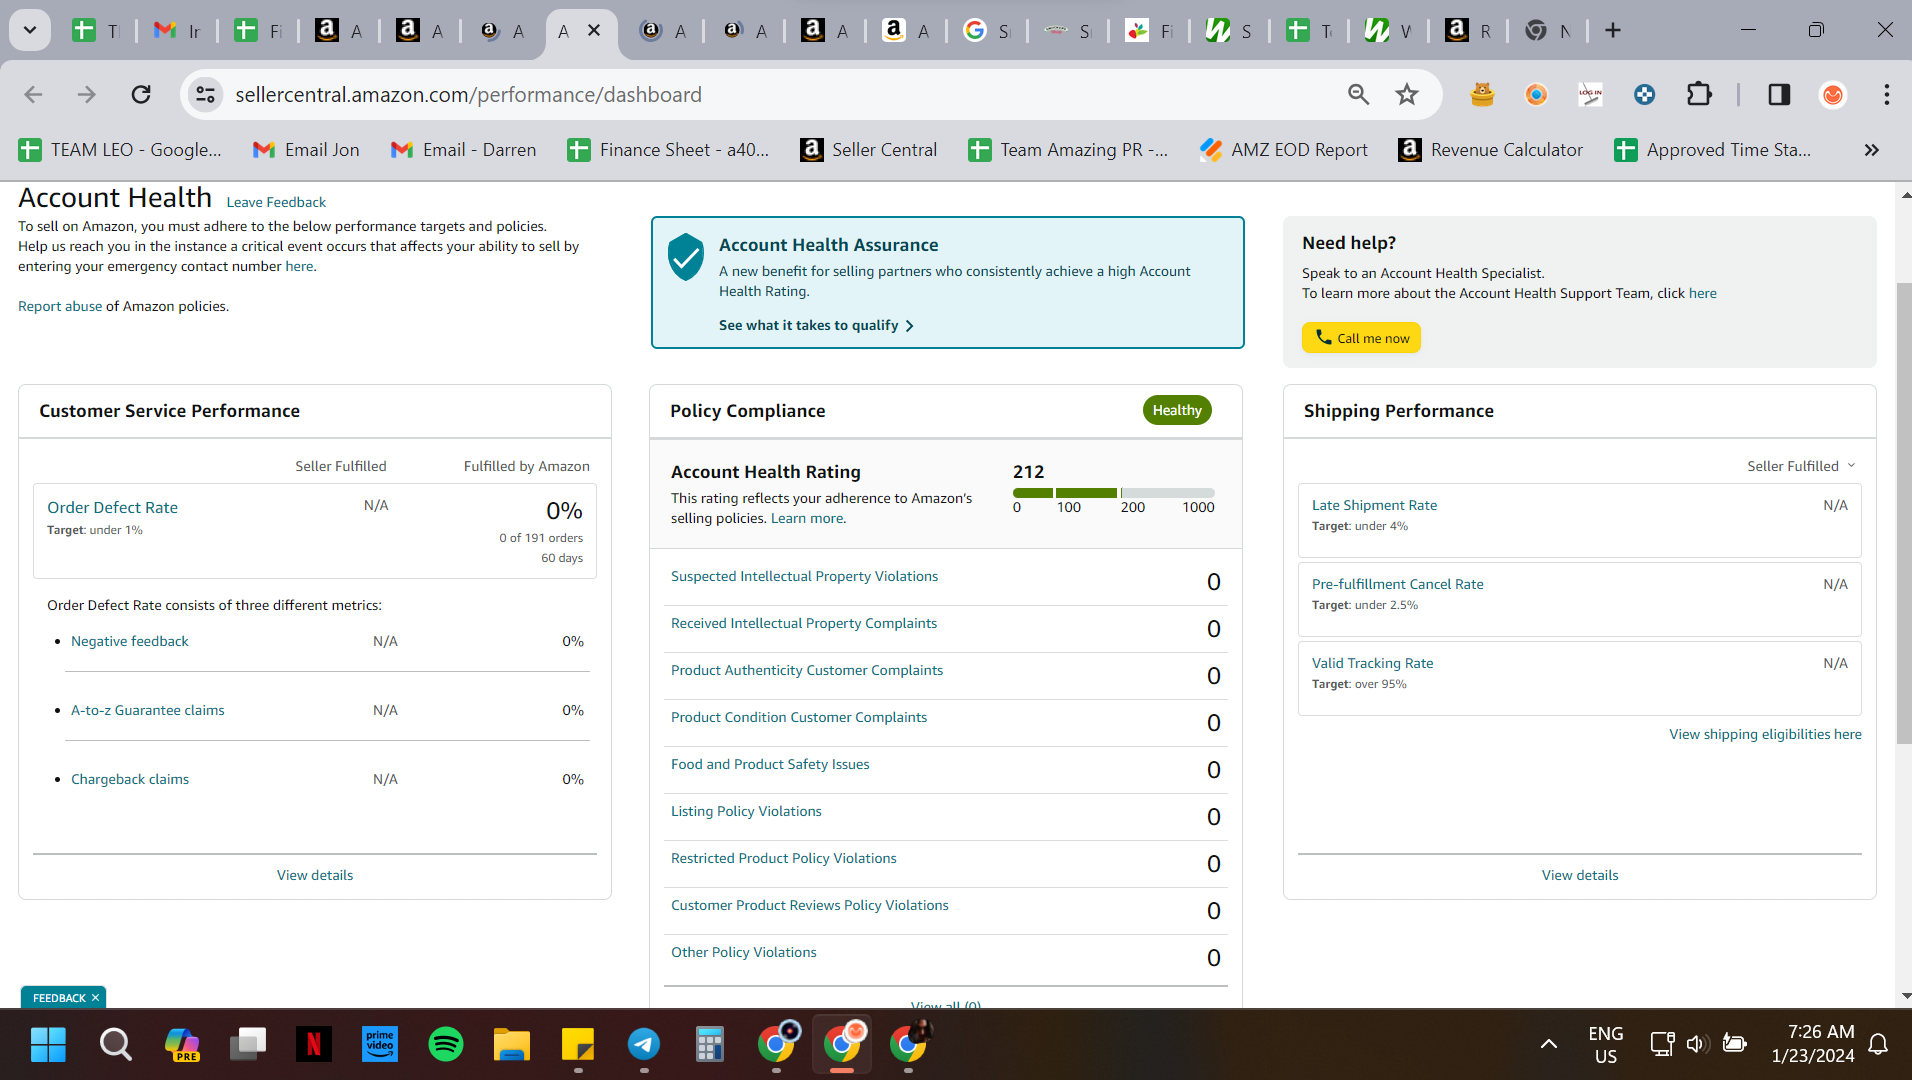Open Email - Darren bookmark
Screen dimensions: 1912x1080
click(463, 150)
